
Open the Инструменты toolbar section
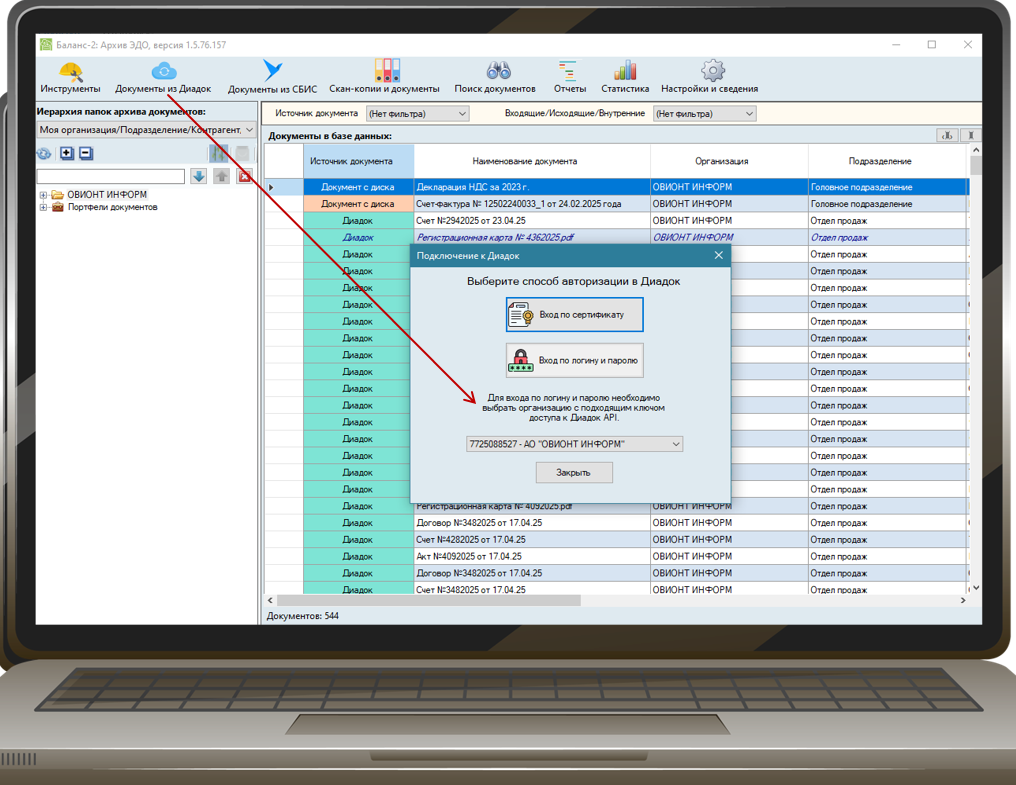coord(70,77)
